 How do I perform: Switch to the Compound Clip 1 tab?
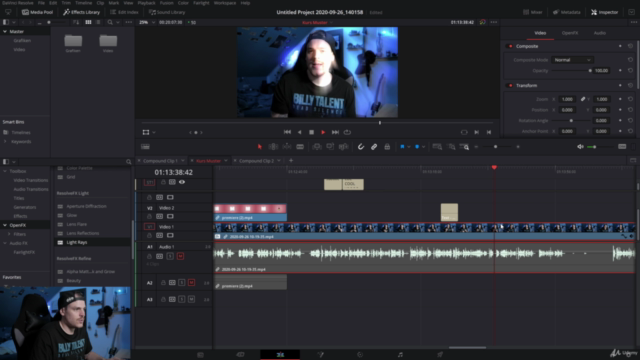click(x=160, y=161)
